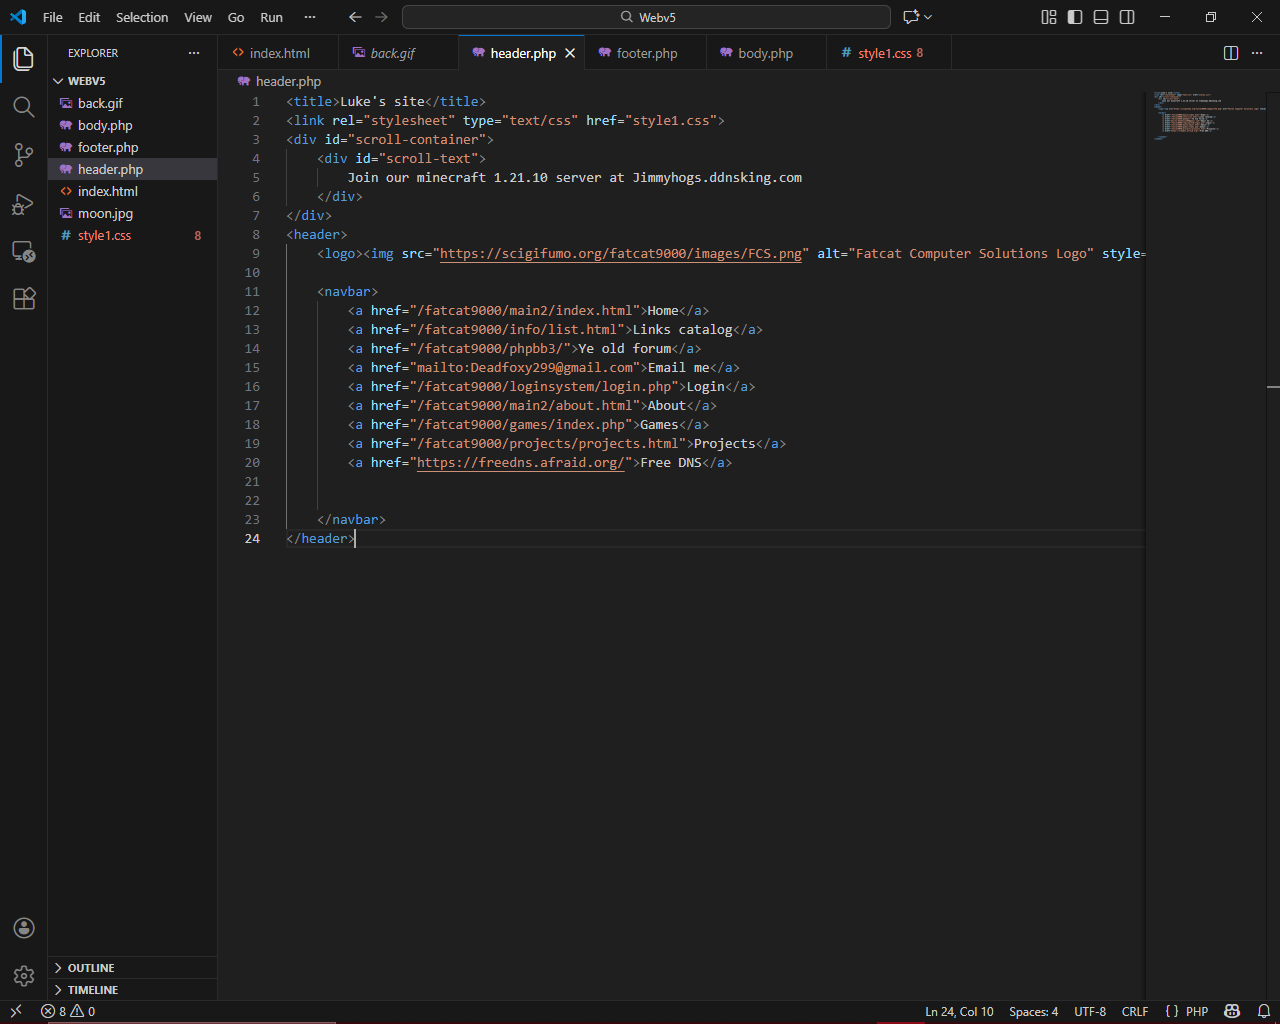Toggle the primary sidebar visibility
The image size is (1280, 1024).
[x=1073, y=17]
